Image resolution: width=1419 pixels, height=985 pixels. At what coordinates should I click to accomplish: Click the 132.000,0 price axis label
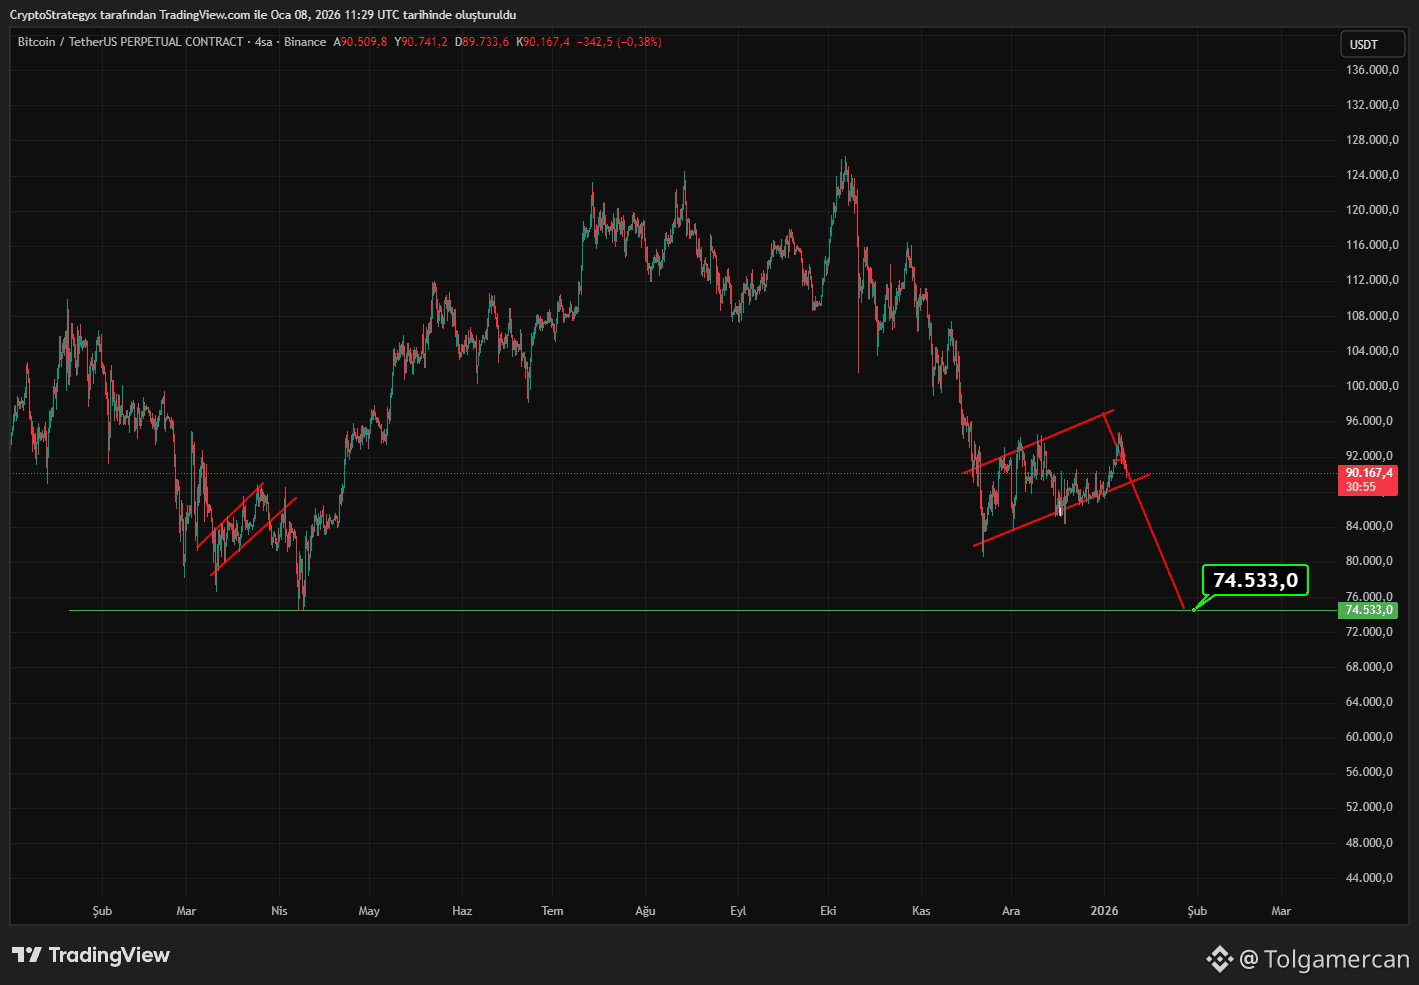[x=1372, y=105]
